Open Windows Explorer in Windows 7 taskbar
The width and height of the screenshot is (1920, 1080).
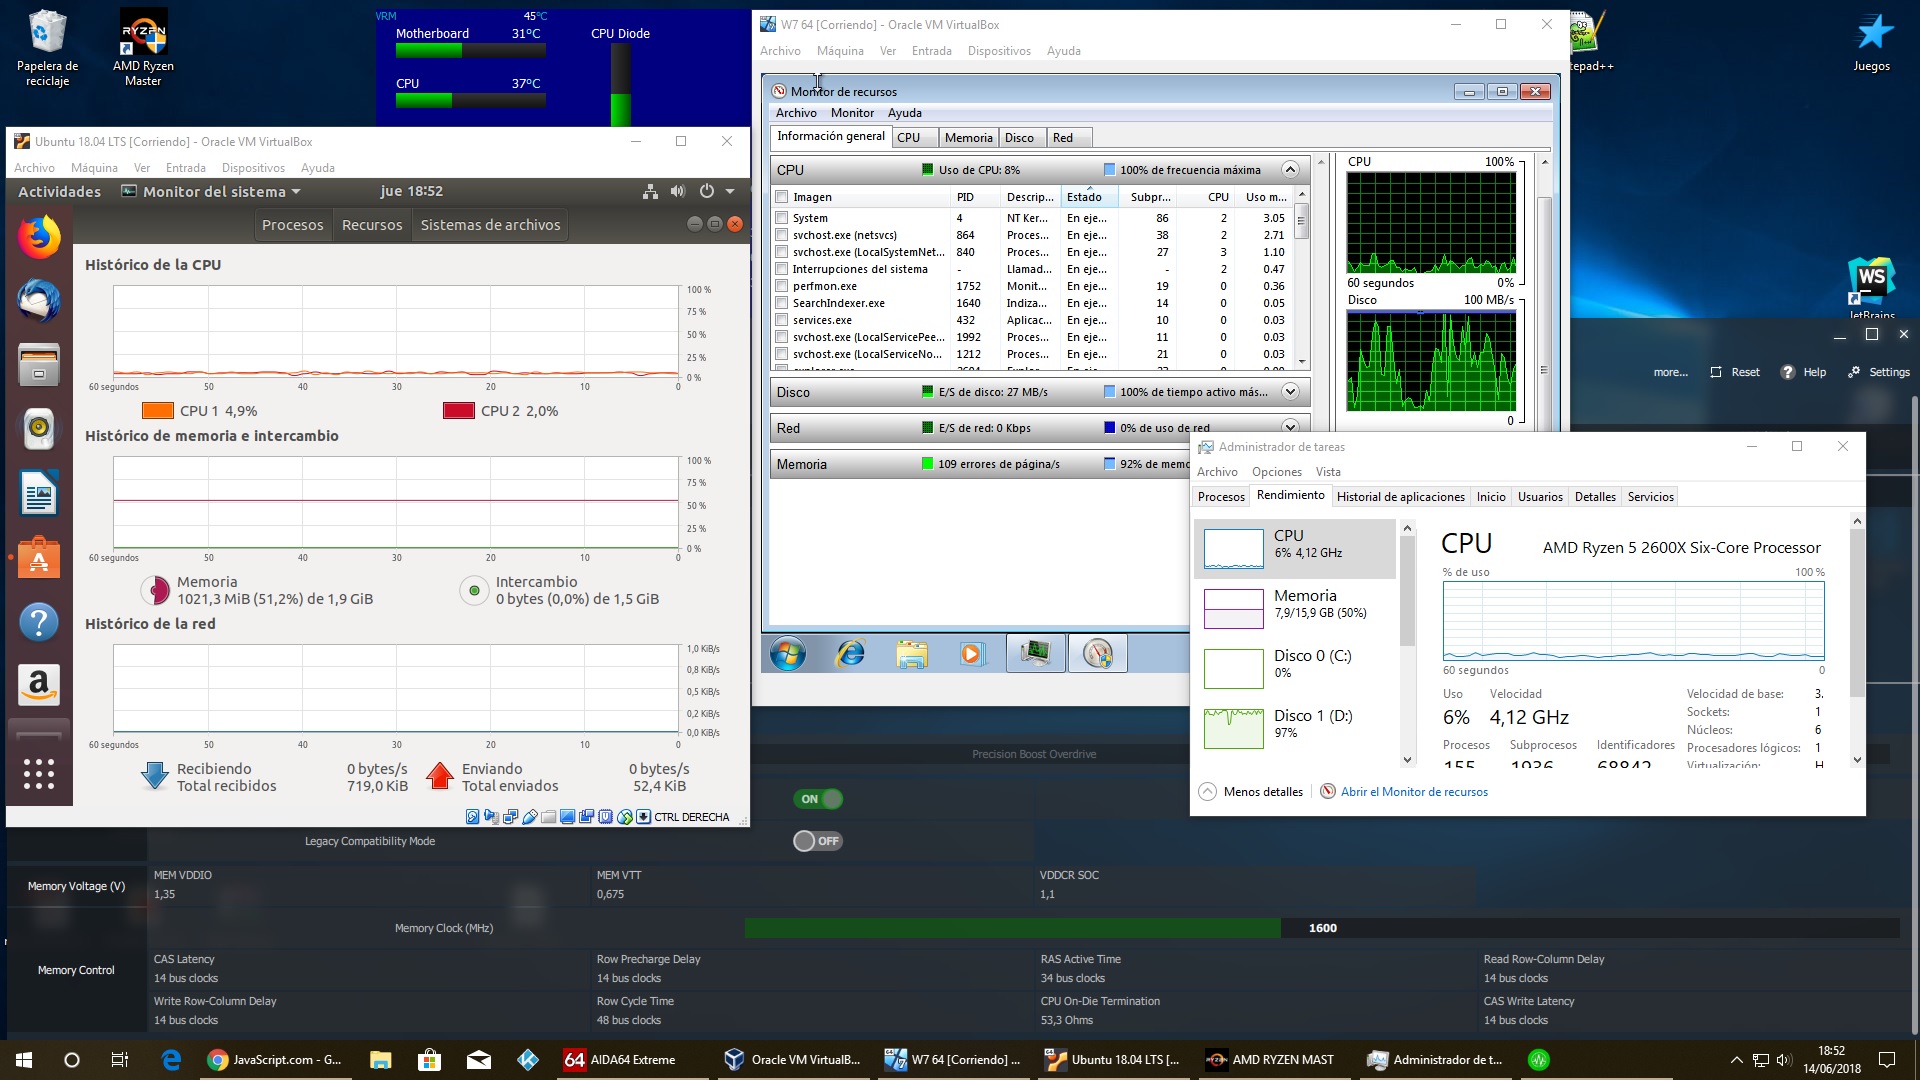click(912, 654)
